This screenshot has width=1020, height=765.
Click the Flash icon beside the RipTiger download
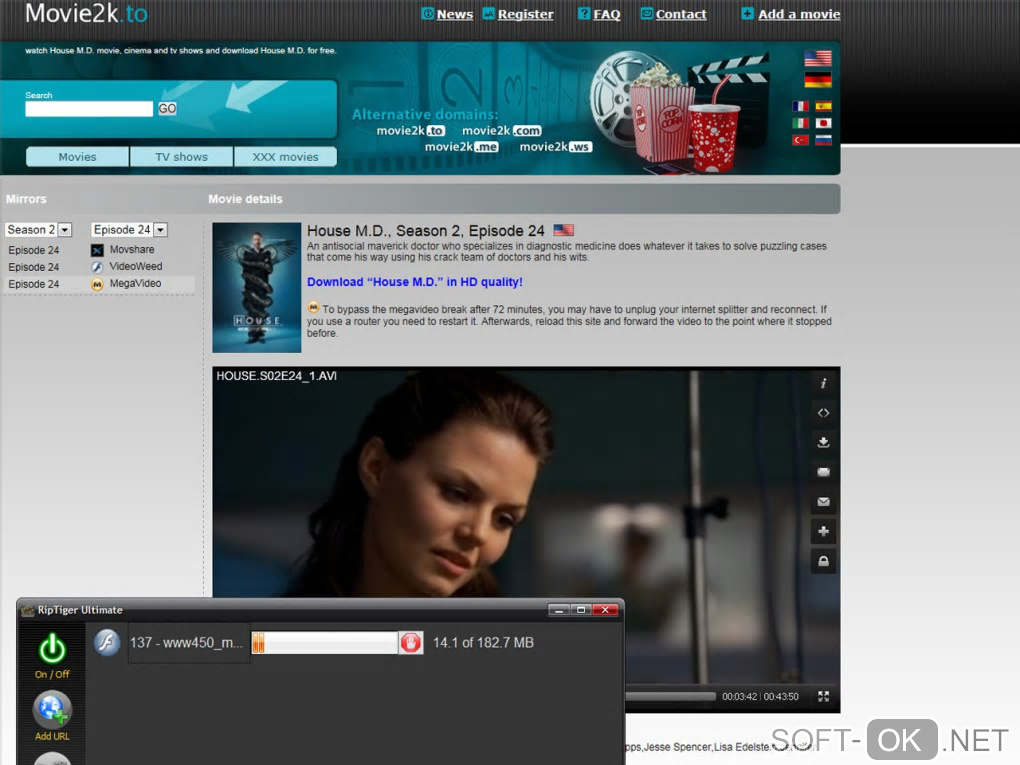point(107,643)
